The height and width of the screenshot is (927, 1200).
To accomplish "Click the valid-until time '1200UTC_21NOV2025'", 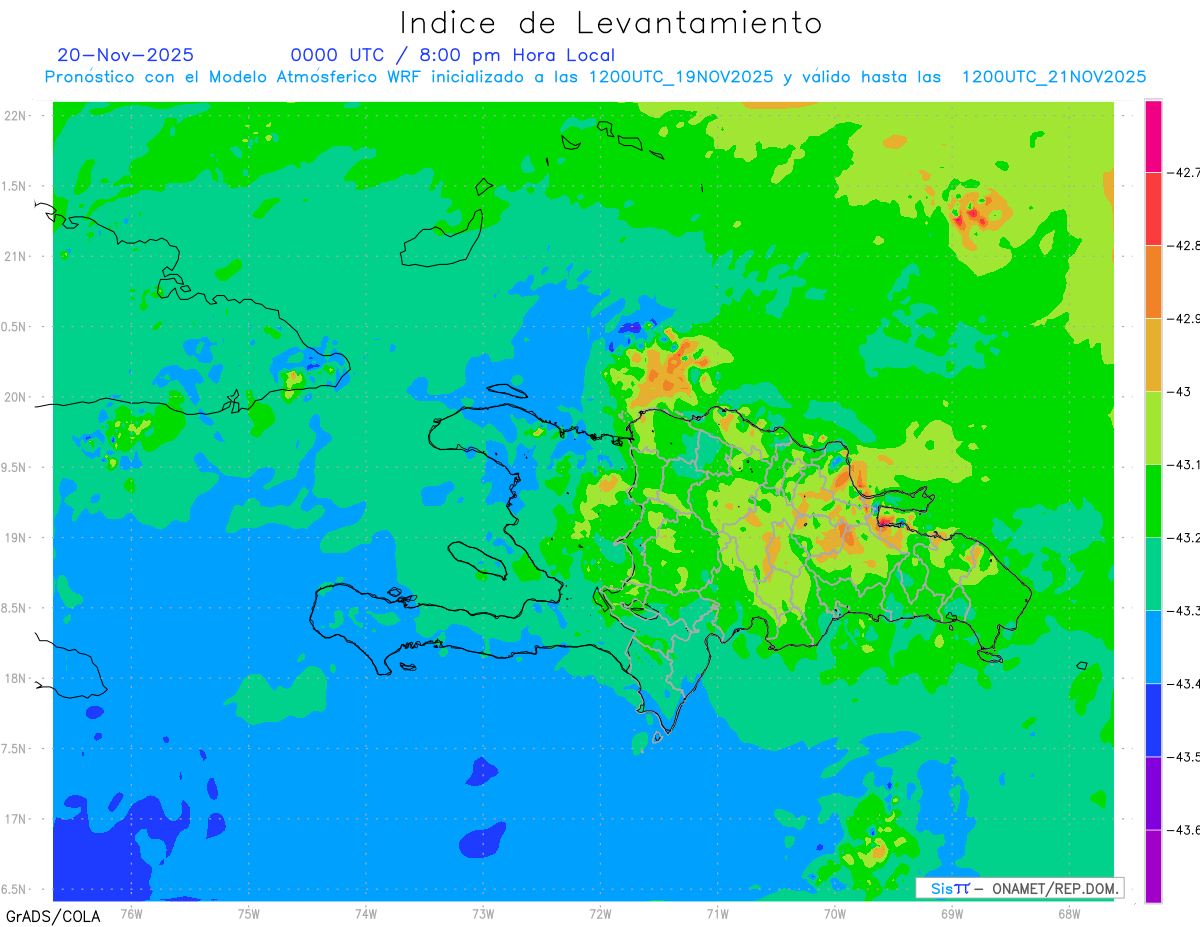I will (x=1054, y=77).
